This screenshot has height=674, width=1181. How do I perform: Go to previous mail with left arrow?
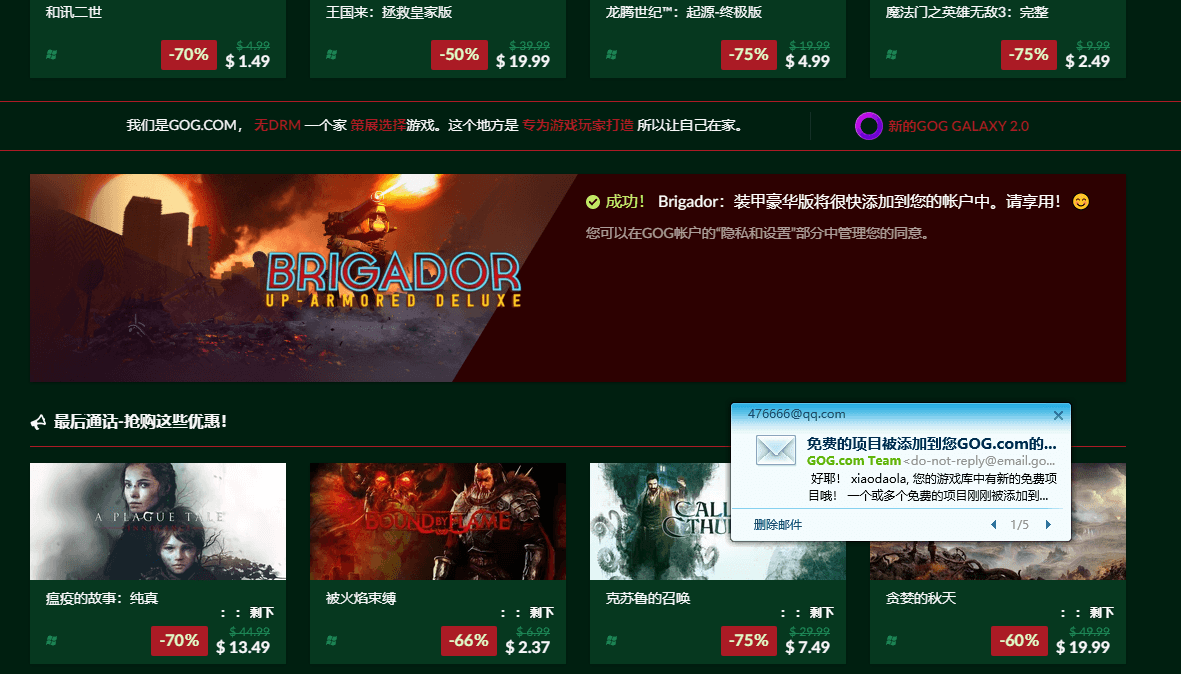pos(993,524)
